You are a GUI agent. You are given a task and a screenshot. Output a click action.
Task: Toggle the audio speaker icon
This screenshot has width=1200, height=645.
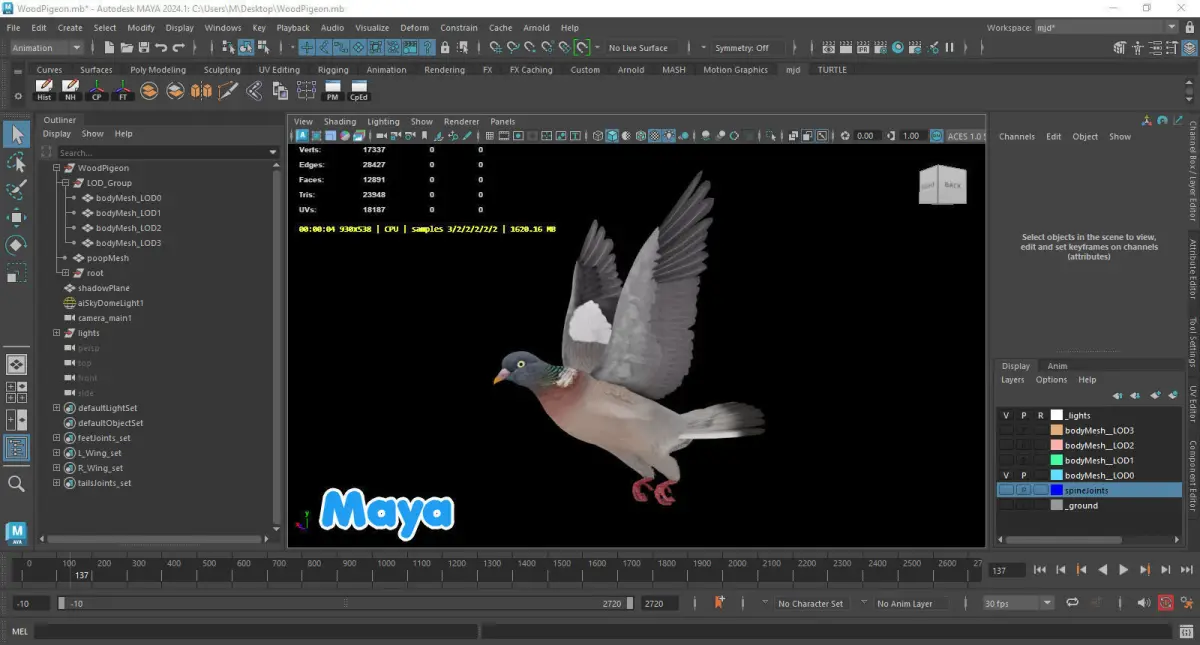[1145, 603]
